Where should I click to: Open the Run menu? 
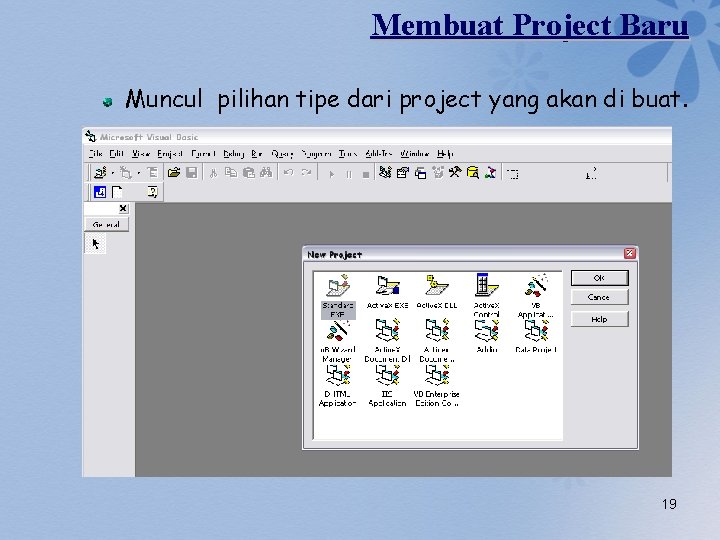(x=257, y=153)
